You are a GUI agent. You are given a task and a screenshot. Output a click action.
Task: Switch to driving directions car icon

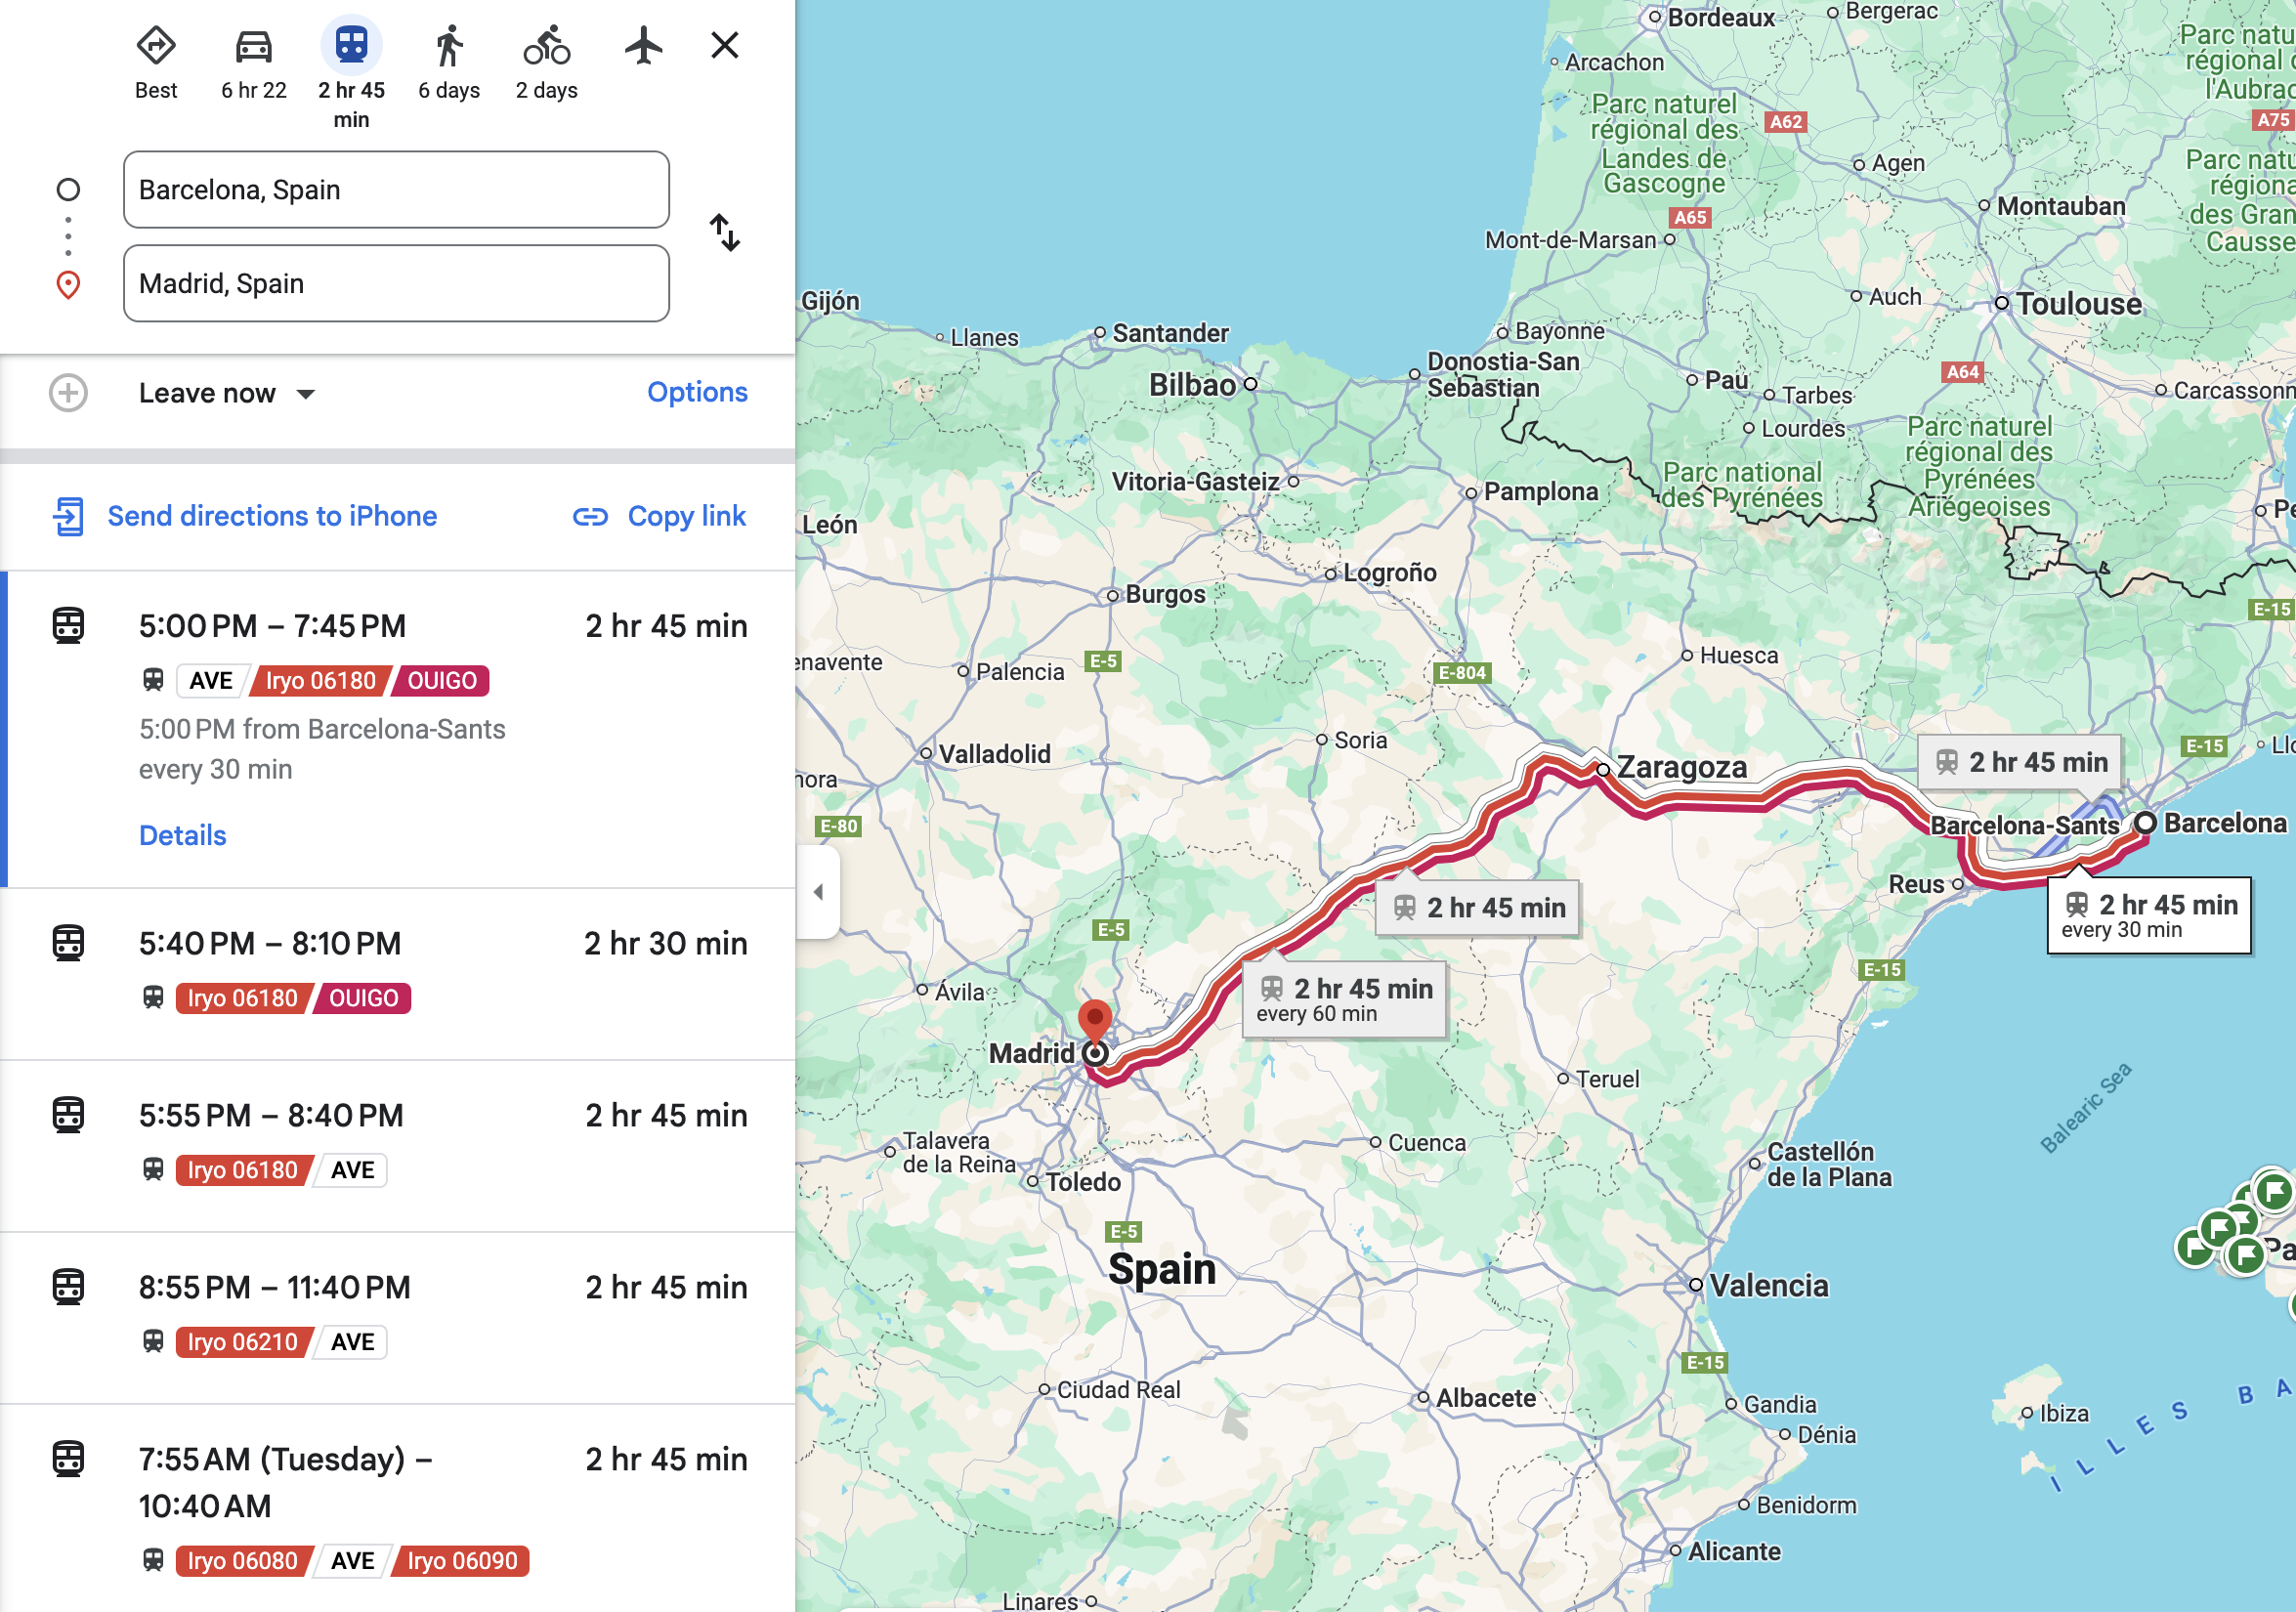(253, 46)
